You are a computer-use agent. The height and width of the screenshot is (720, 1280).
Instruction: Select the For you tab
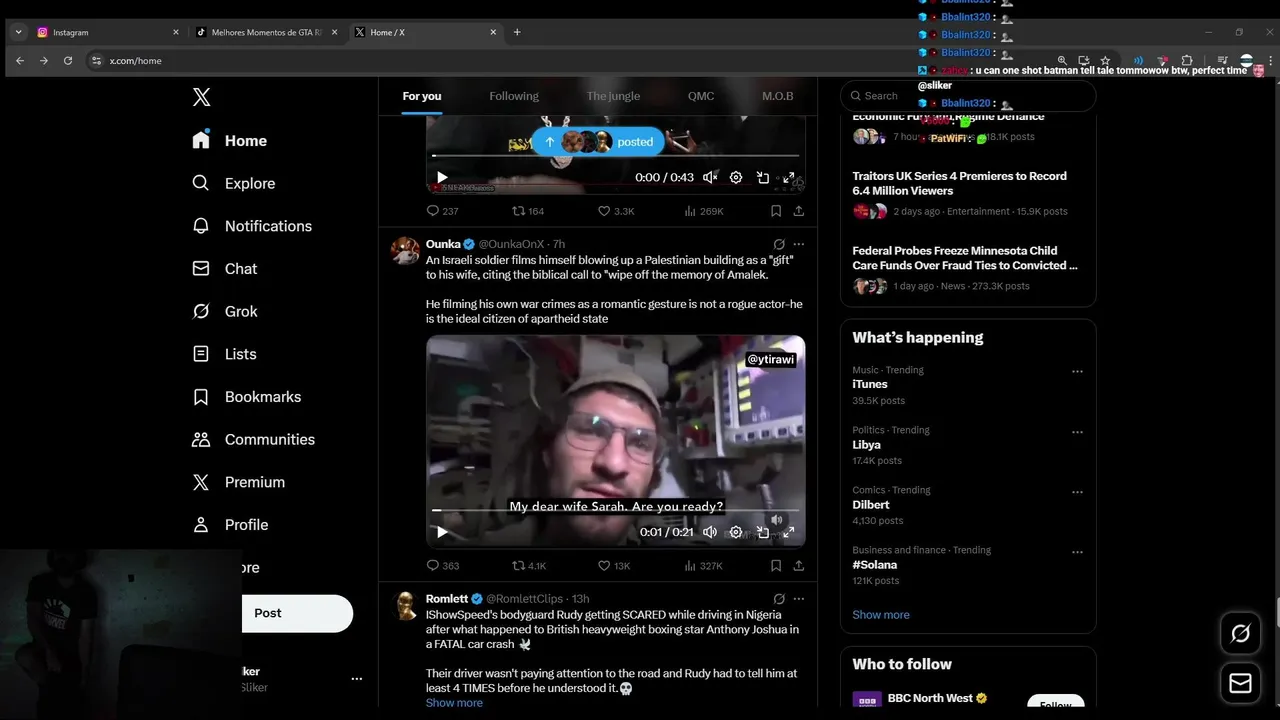(x=422, y=96)
